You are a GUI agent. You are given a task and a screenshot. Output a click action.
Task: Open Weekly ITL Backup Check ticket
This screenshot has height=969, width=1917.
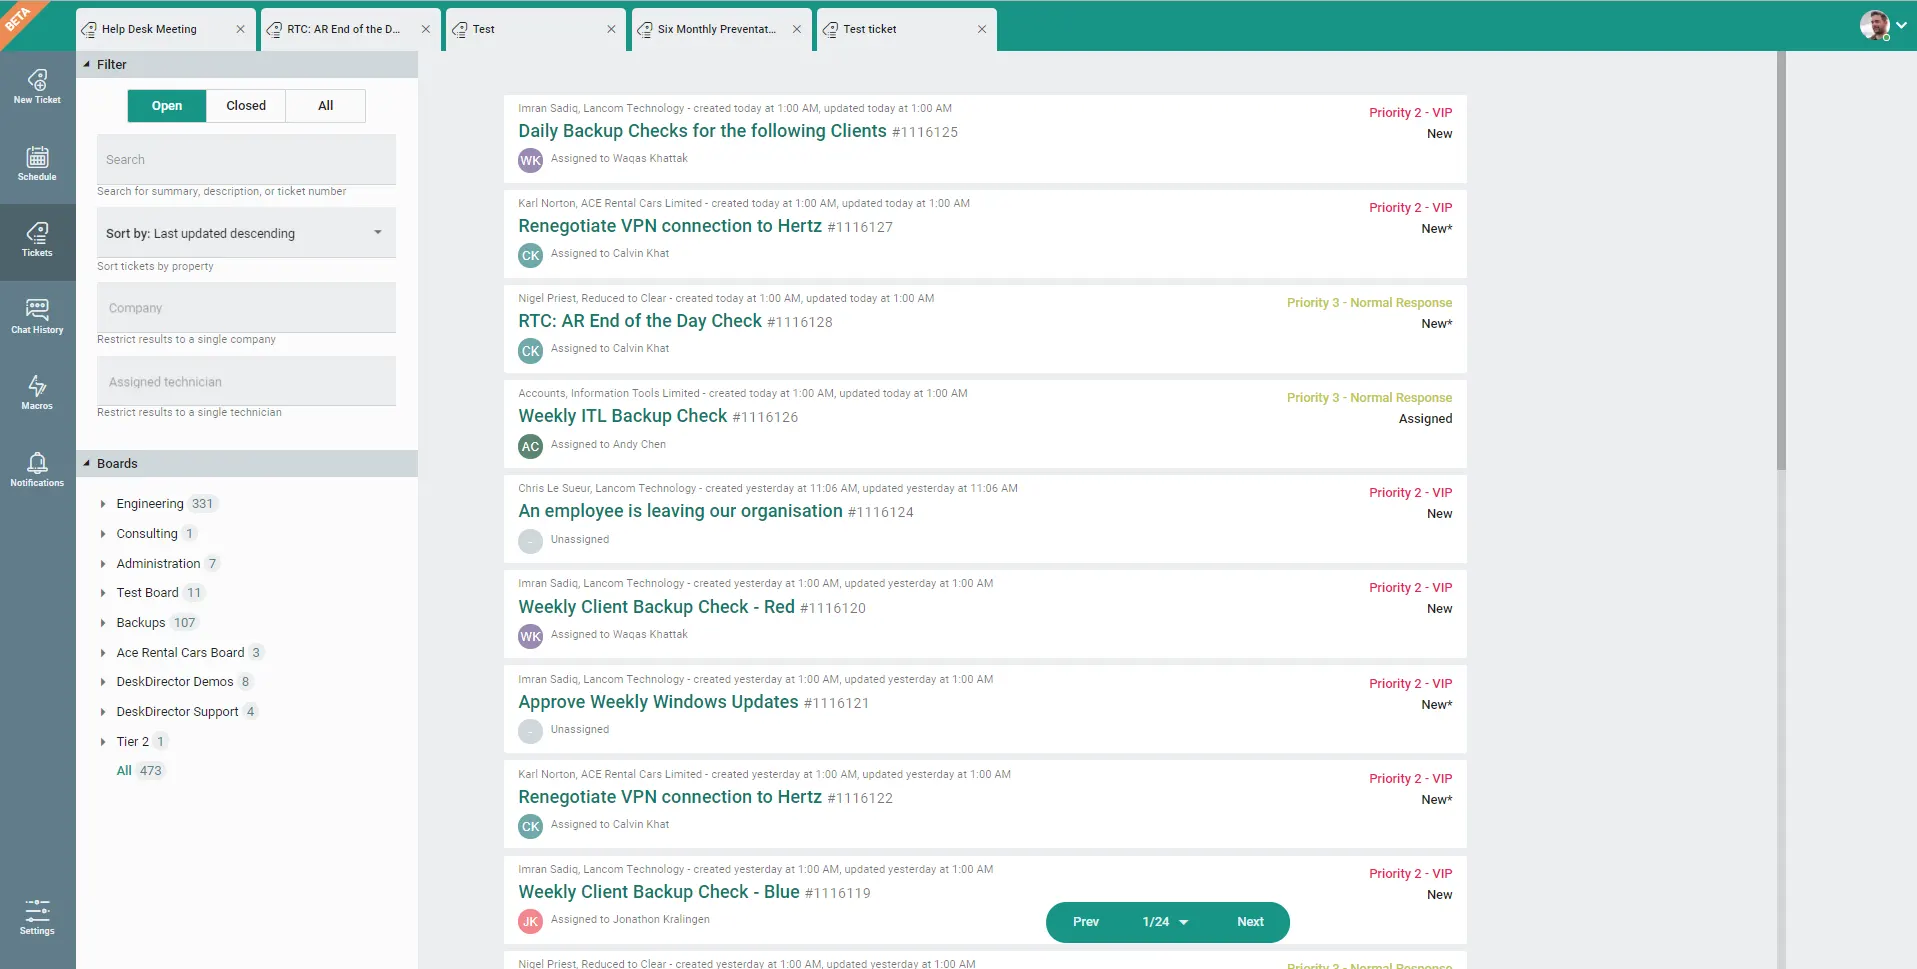[x=622, y=416]
